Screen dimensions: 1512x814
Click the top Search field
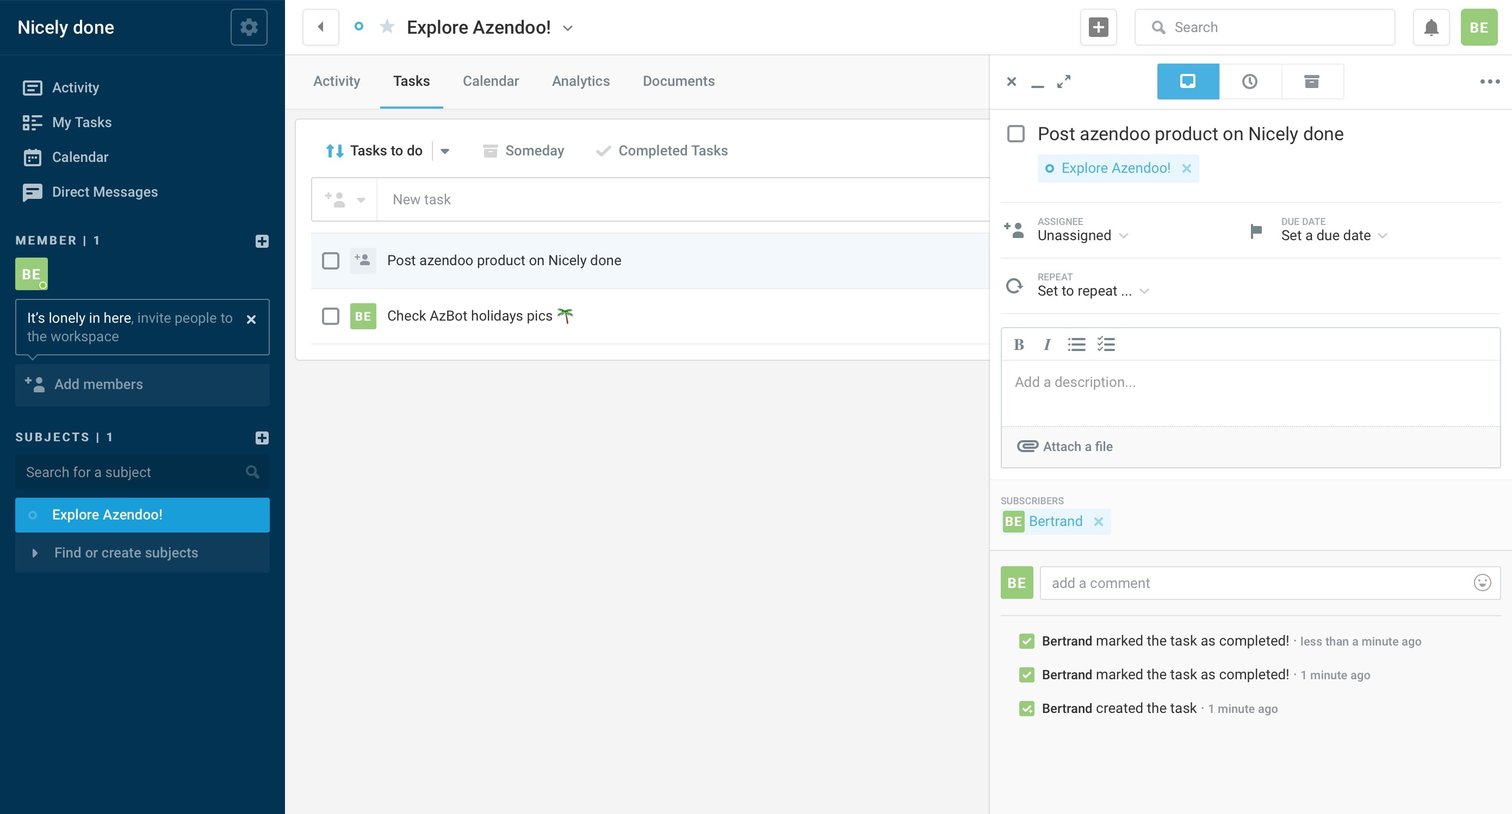(1265, 27)
